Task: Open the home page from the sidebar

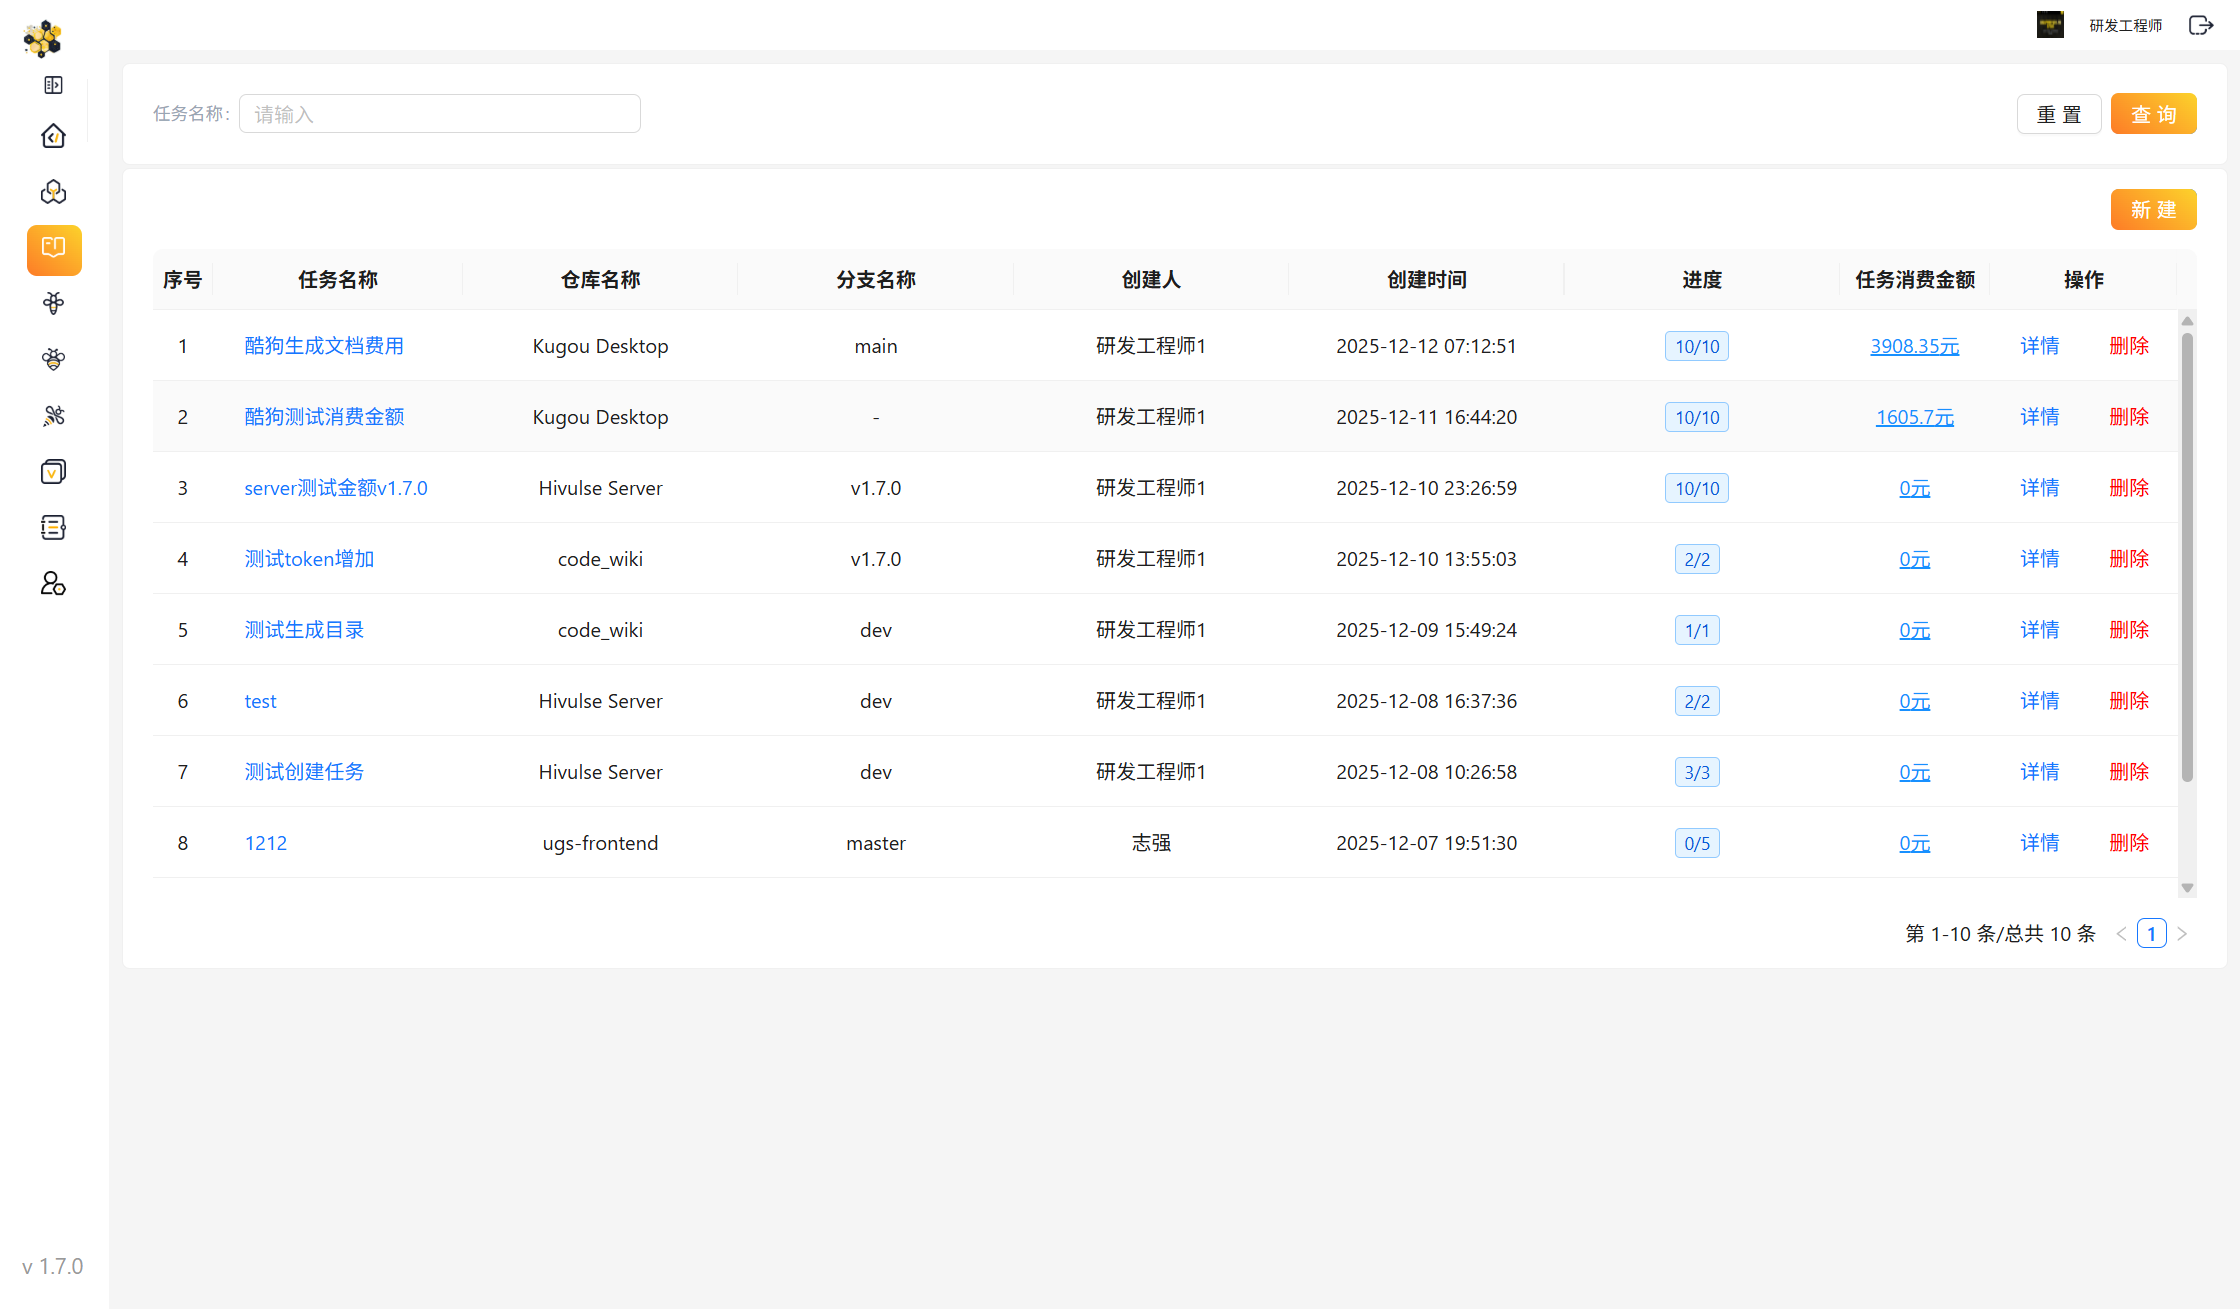Action: (53, 136)
